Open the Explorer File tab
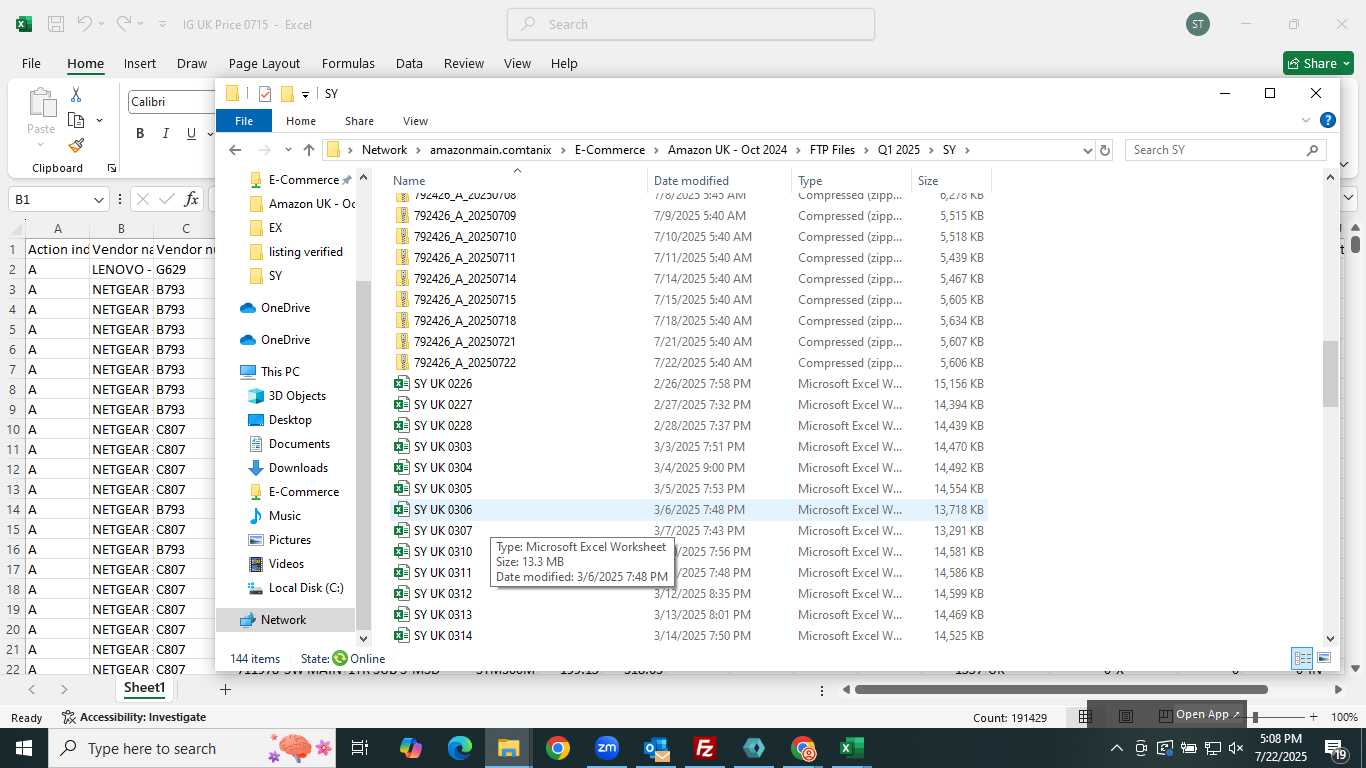This screenshot has height=768, width=1366. [x=243, y=121]
